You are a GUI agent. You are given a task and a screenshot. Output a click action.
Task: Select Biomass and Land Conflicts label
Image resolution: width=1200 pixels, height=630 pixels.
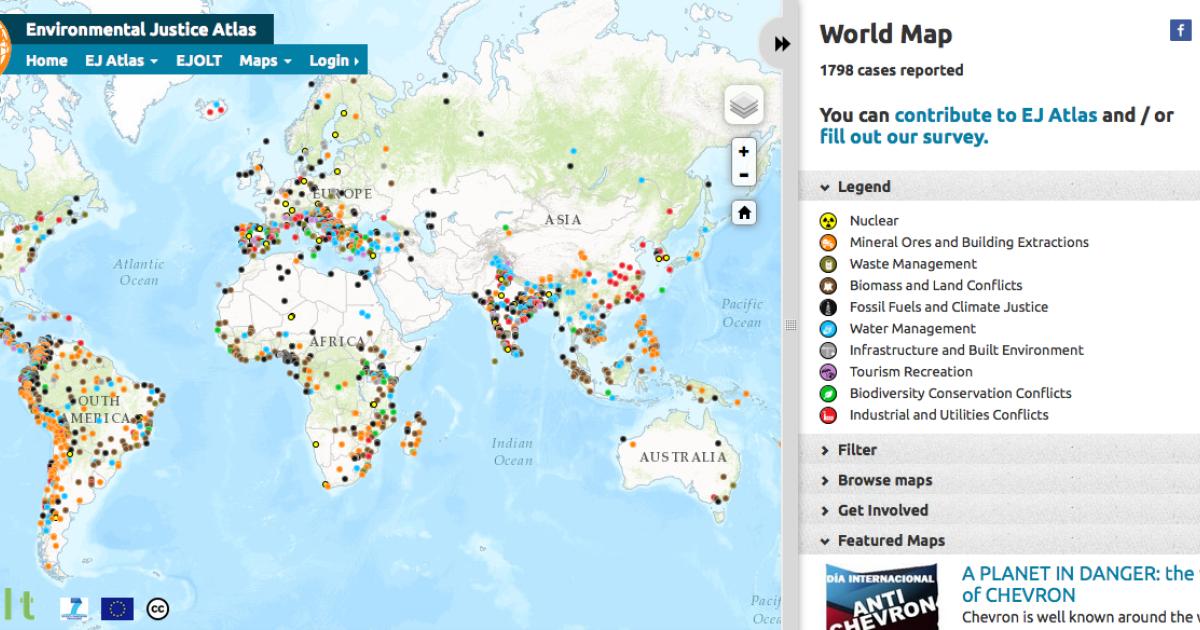click(x=936, y=286)
